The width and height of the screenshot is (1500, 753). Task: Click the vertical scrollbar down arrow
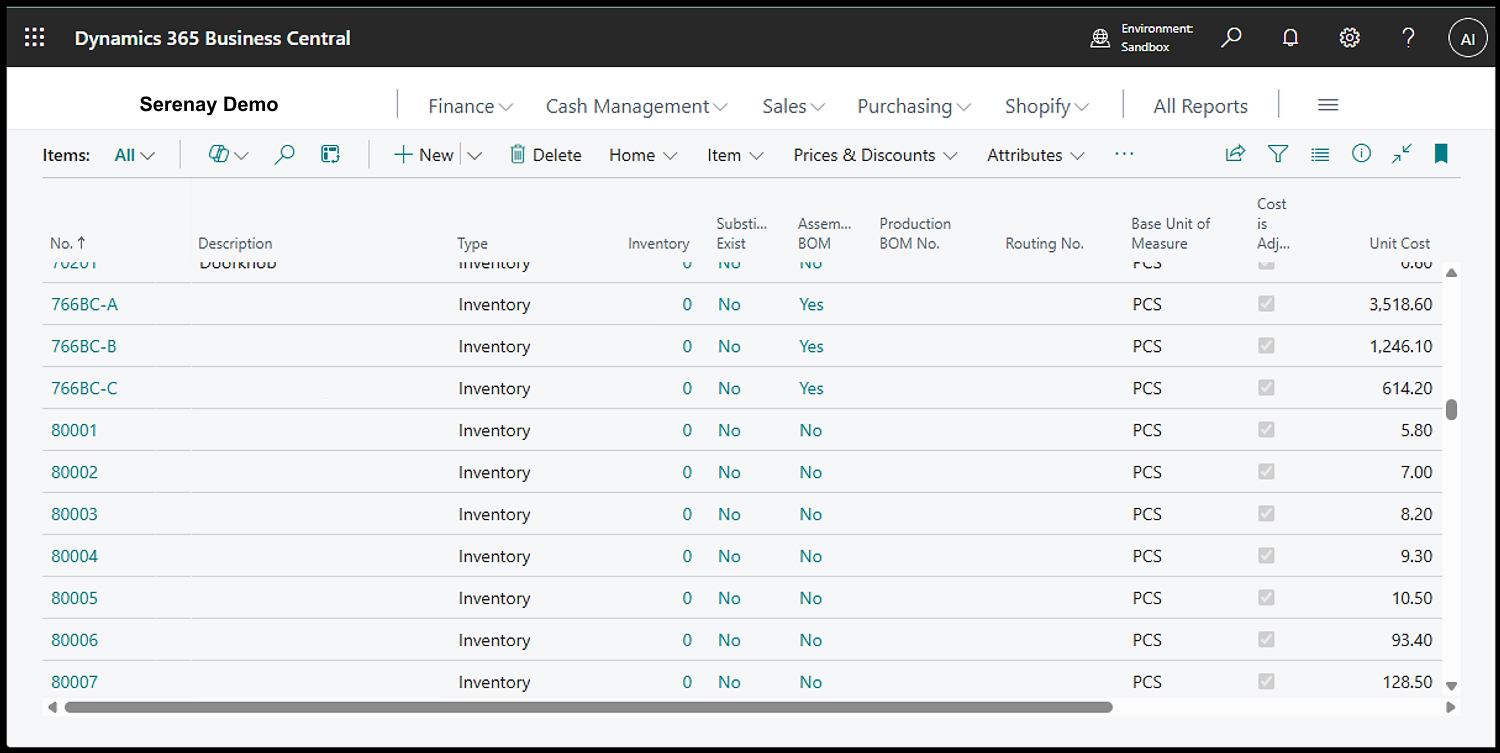click(1452, 686)
